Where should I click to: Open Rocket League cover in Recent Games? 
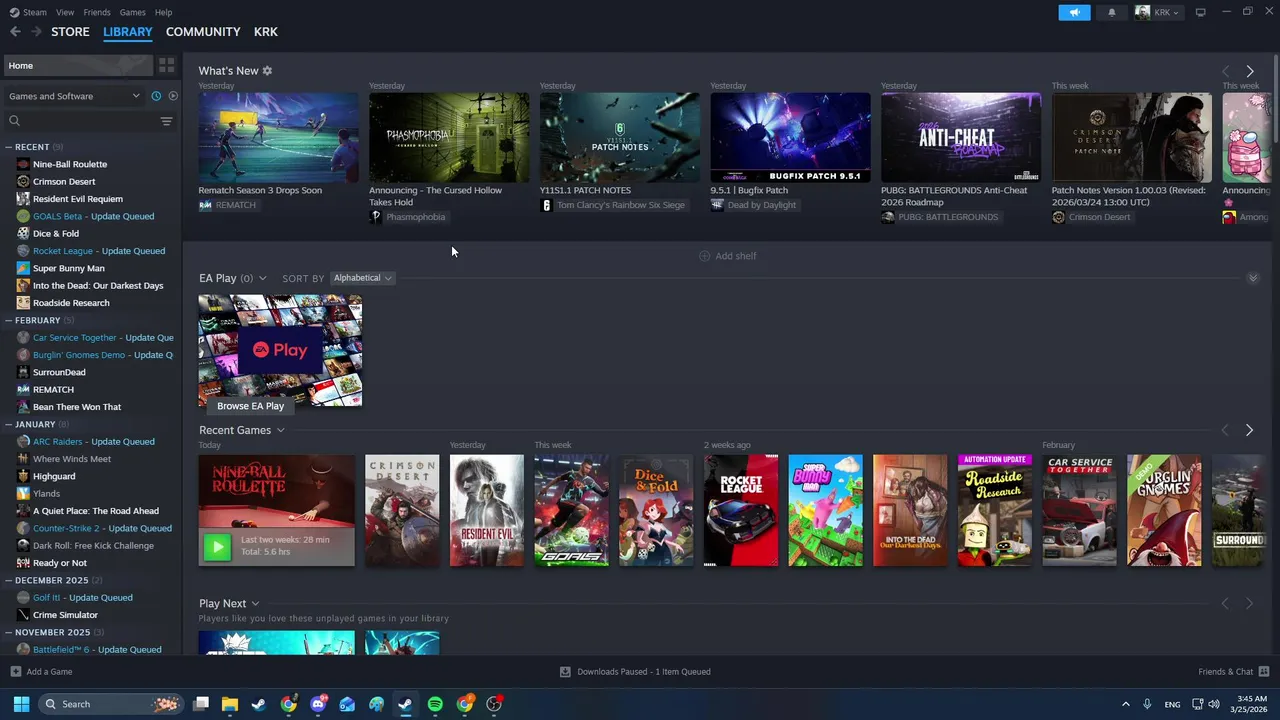741,510
